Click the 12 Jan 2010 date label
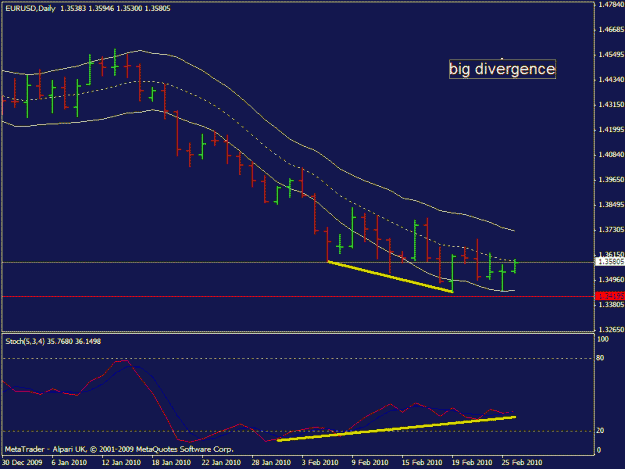This screenshot has height=469, width=625. [121, 463]
